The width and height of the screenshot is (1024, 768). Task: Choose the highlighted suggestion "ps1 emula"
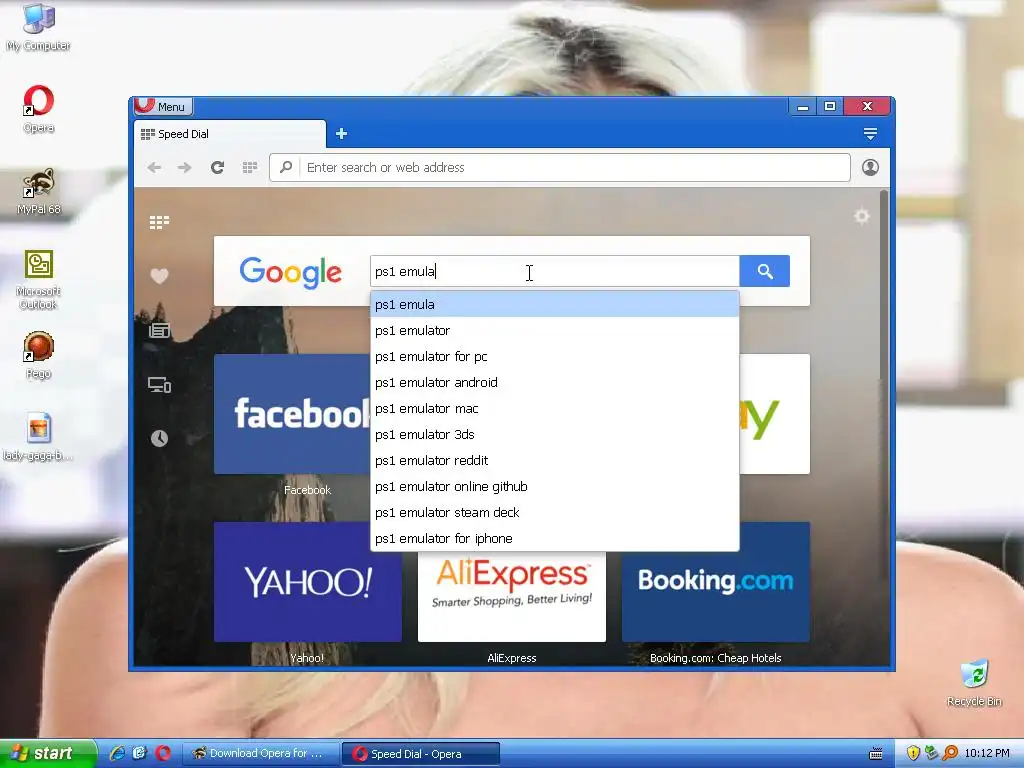[554, 304]
